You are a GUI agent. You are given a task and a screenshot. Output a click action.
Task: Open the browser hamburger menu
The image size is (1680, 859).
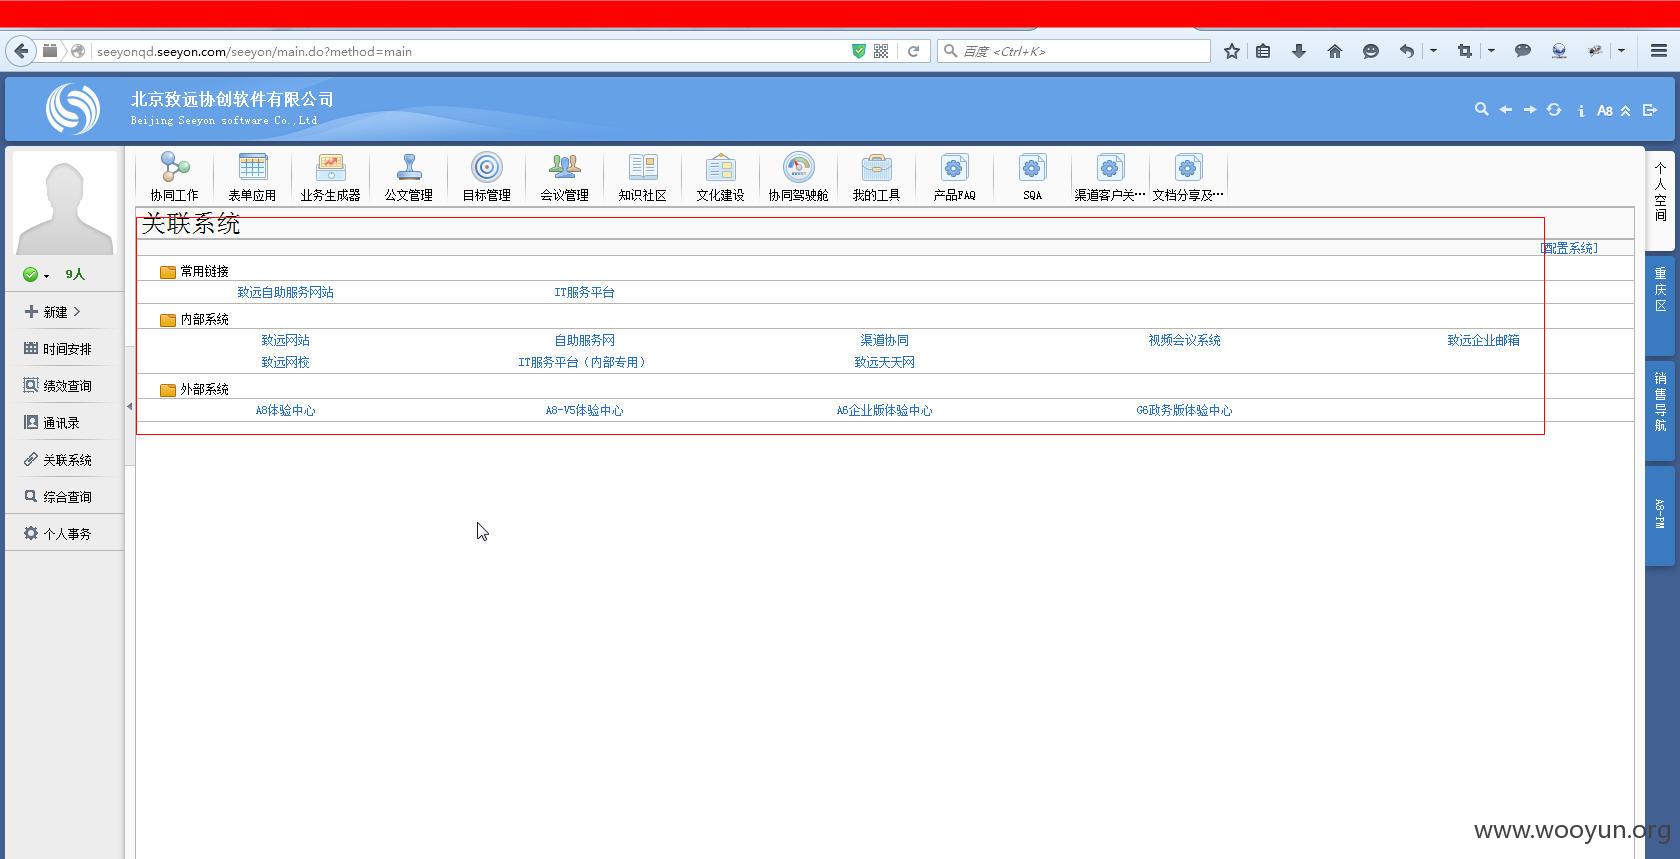click(x=1658, y=51)
